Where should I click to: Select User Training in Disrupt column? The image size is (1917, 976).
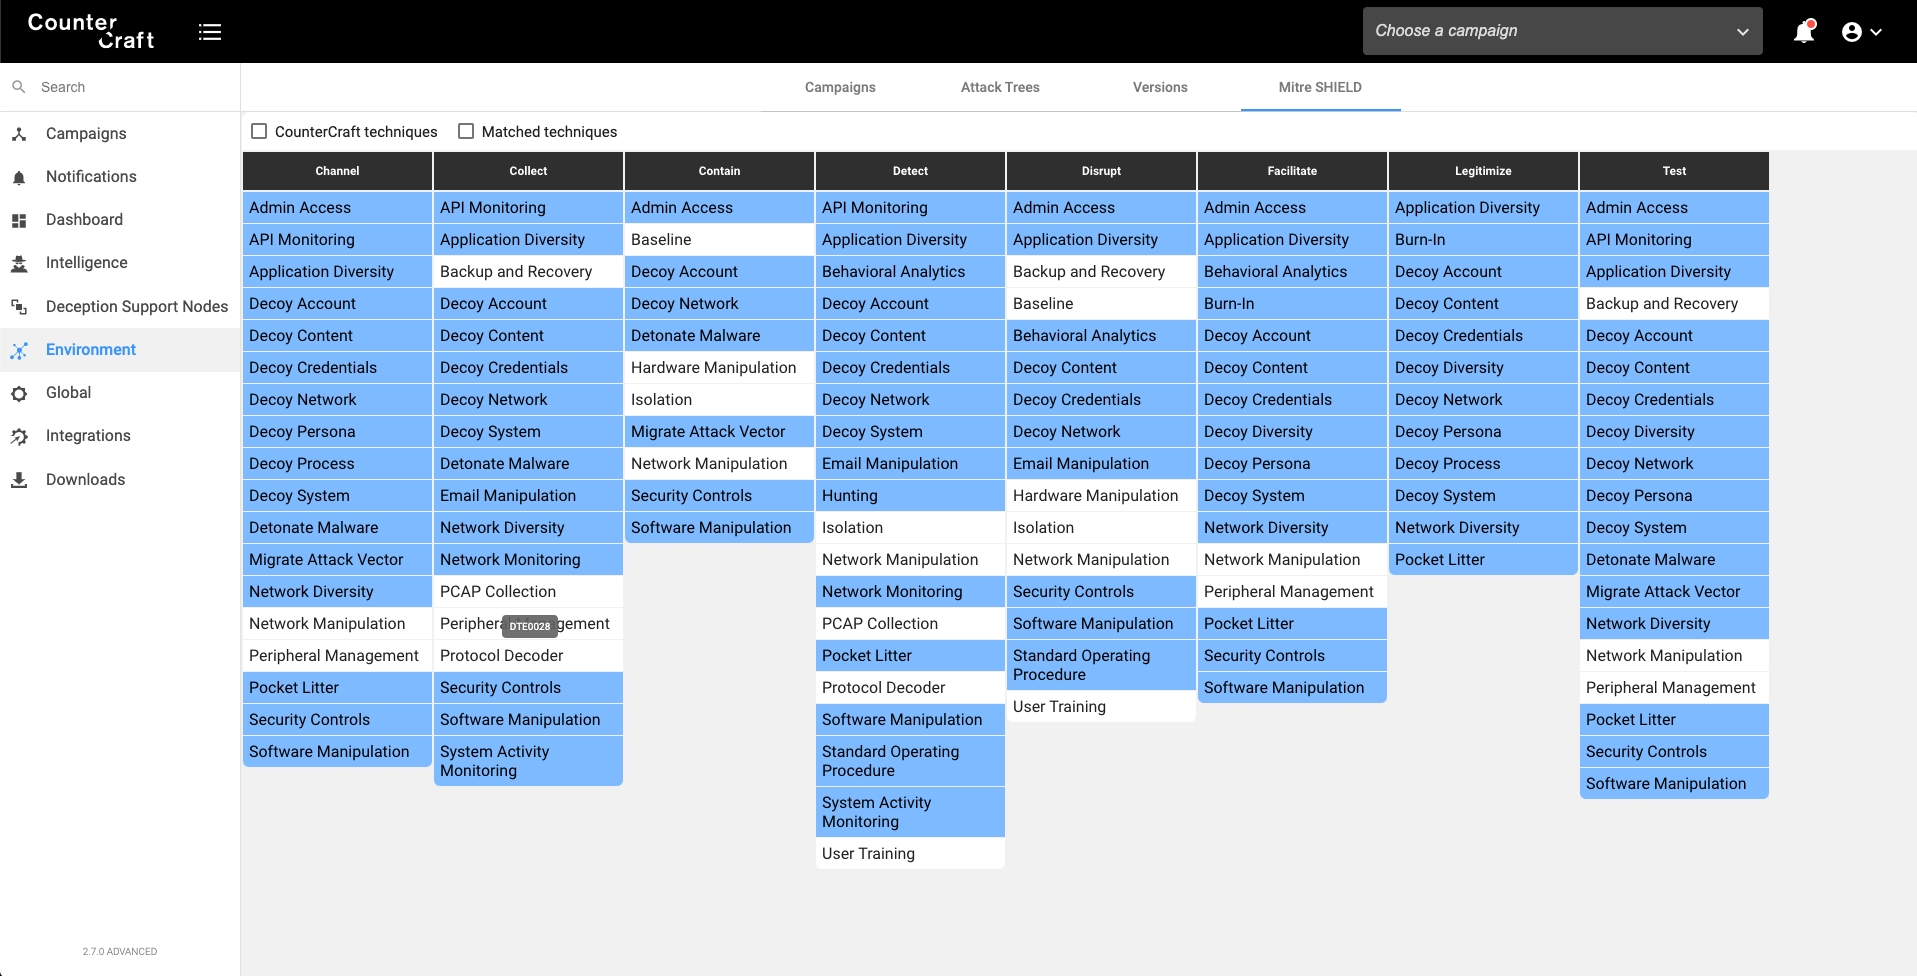1101,707
